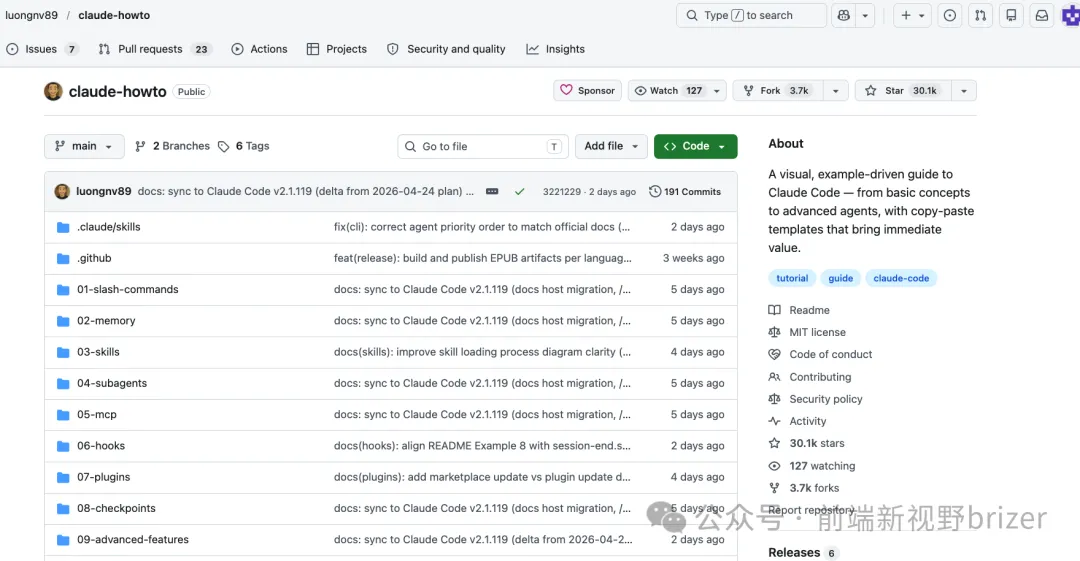Open repositories icon in top header
Image resolution: width=1080 pixels, height=561 pixels.
coord(1011,15)
